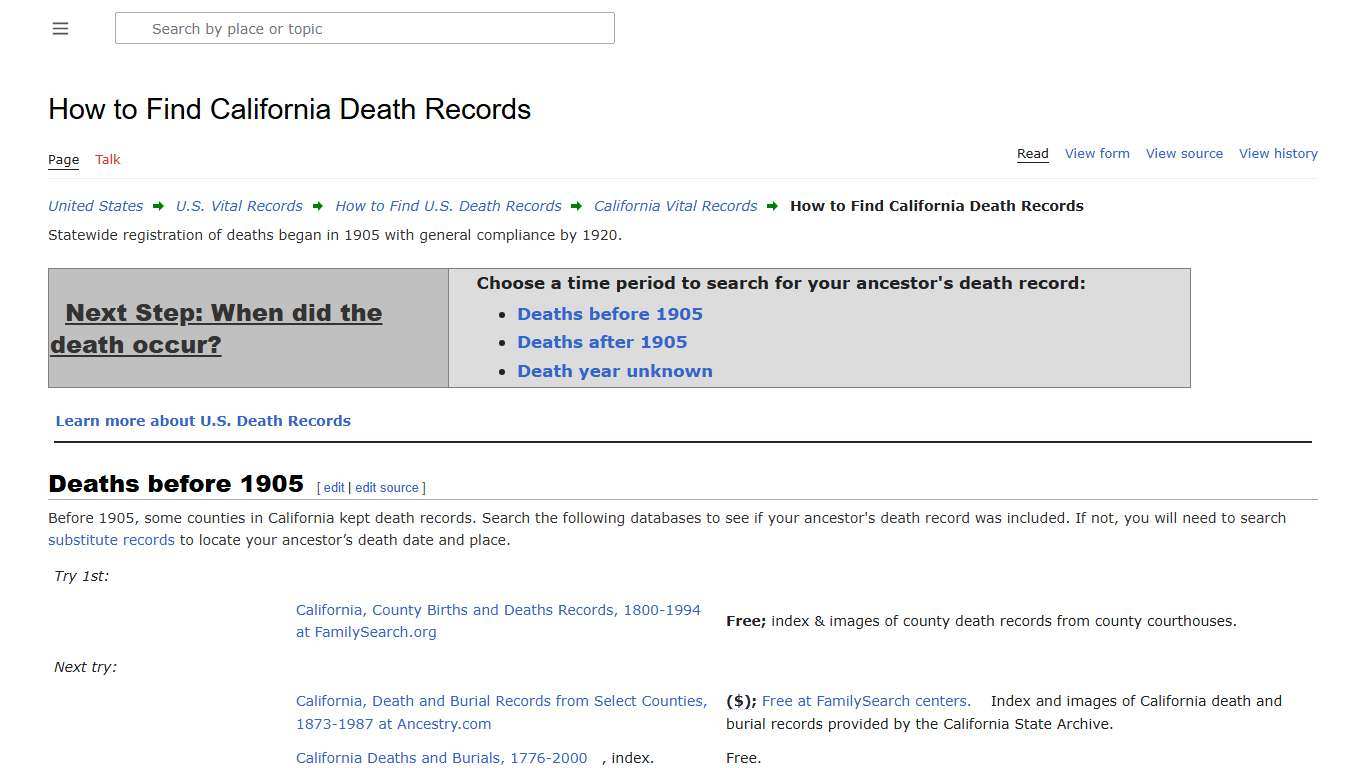Click the search input field

point(364,28)
